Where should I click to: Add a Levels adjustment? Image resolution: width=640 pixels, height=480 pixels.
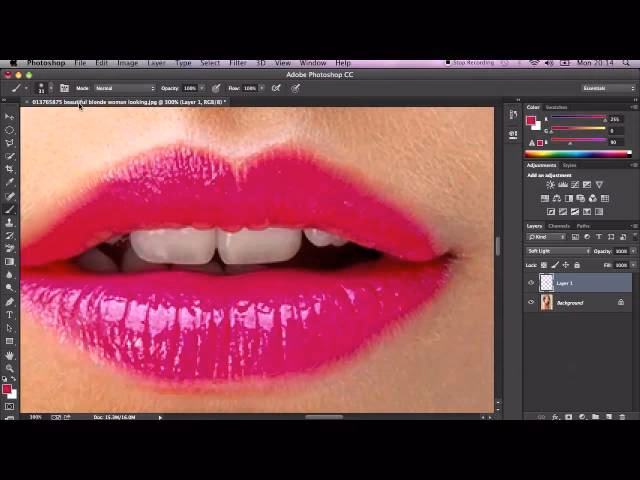coord(563,185)
